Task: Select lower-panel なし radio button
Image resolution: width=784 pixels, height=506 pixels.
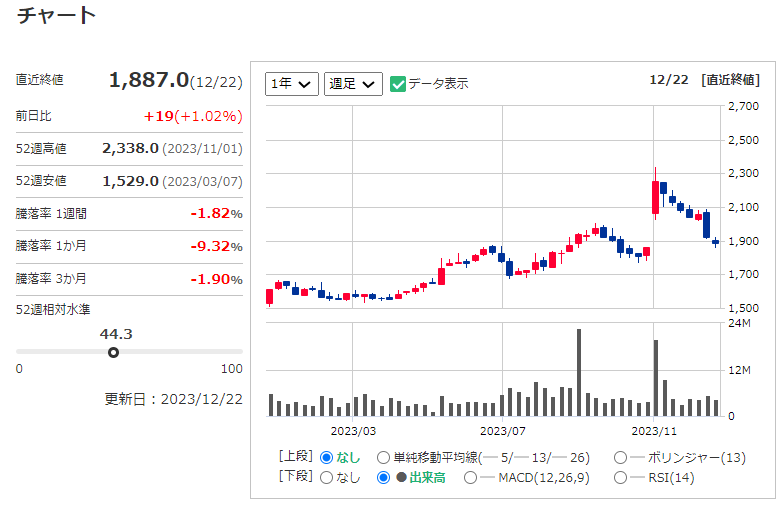Action: 326,478
